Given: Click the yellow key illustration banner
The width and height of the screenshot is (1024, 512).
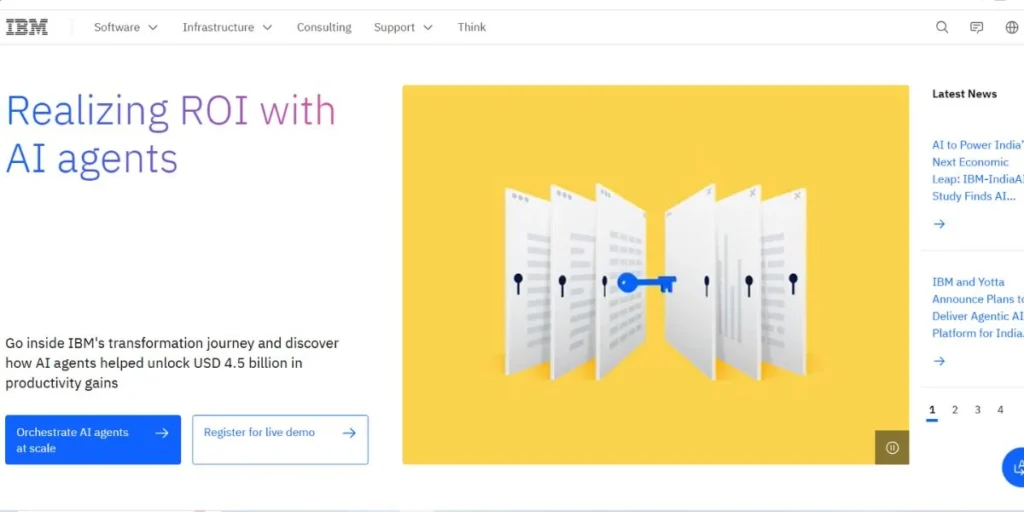Looking at the screenshot, I should click(656, 274).
